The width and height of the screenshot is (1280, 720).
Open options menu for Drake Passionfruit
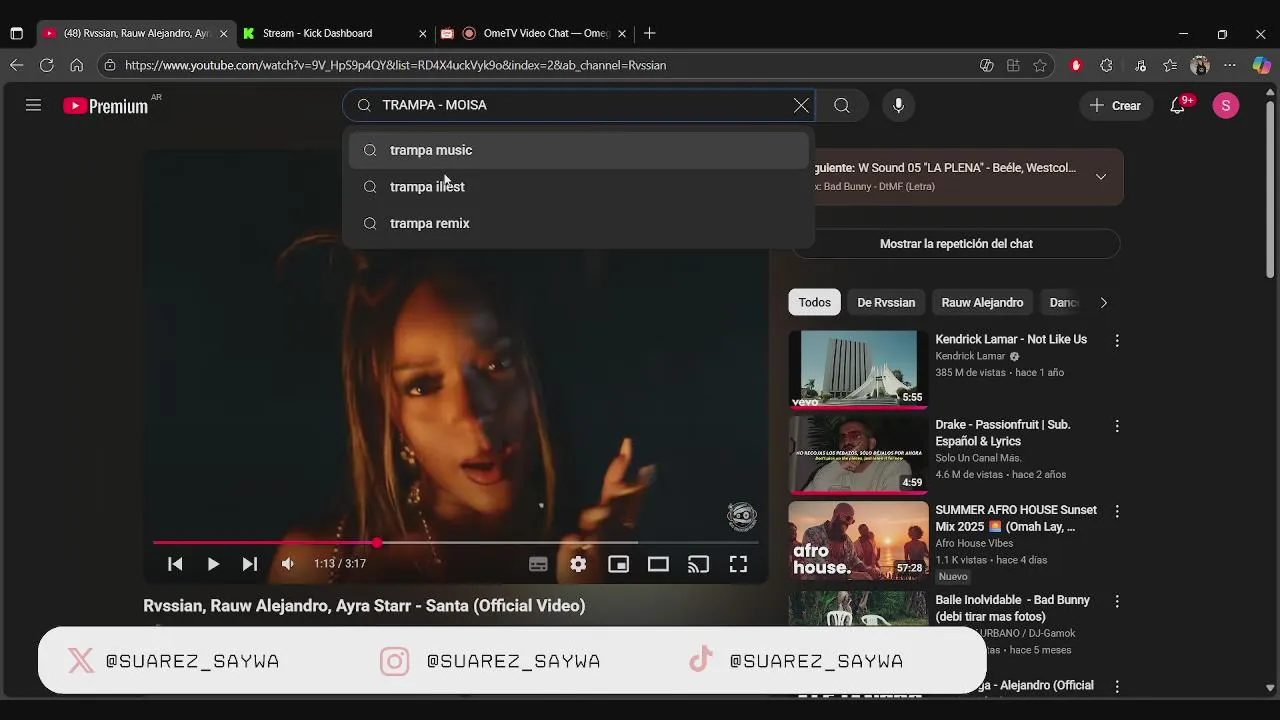1117,426
